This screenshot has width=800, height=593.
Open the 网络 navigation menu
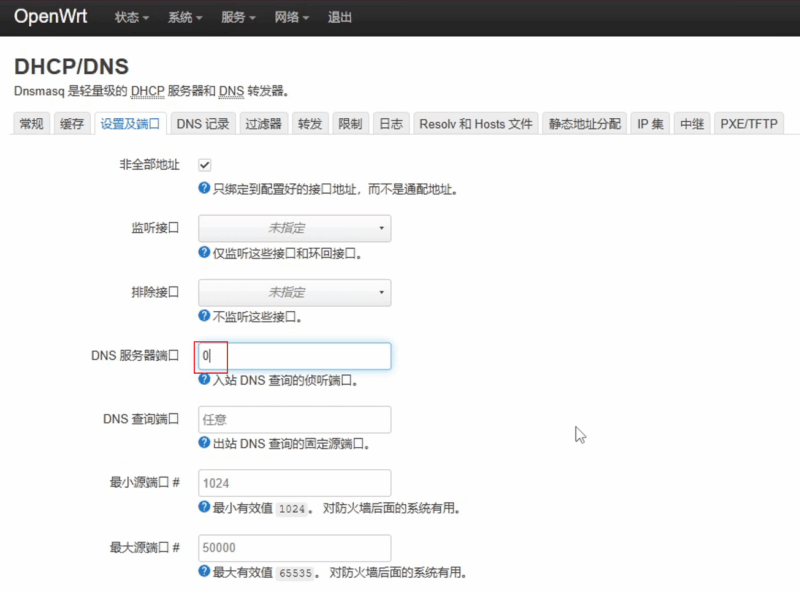[291, 18]
